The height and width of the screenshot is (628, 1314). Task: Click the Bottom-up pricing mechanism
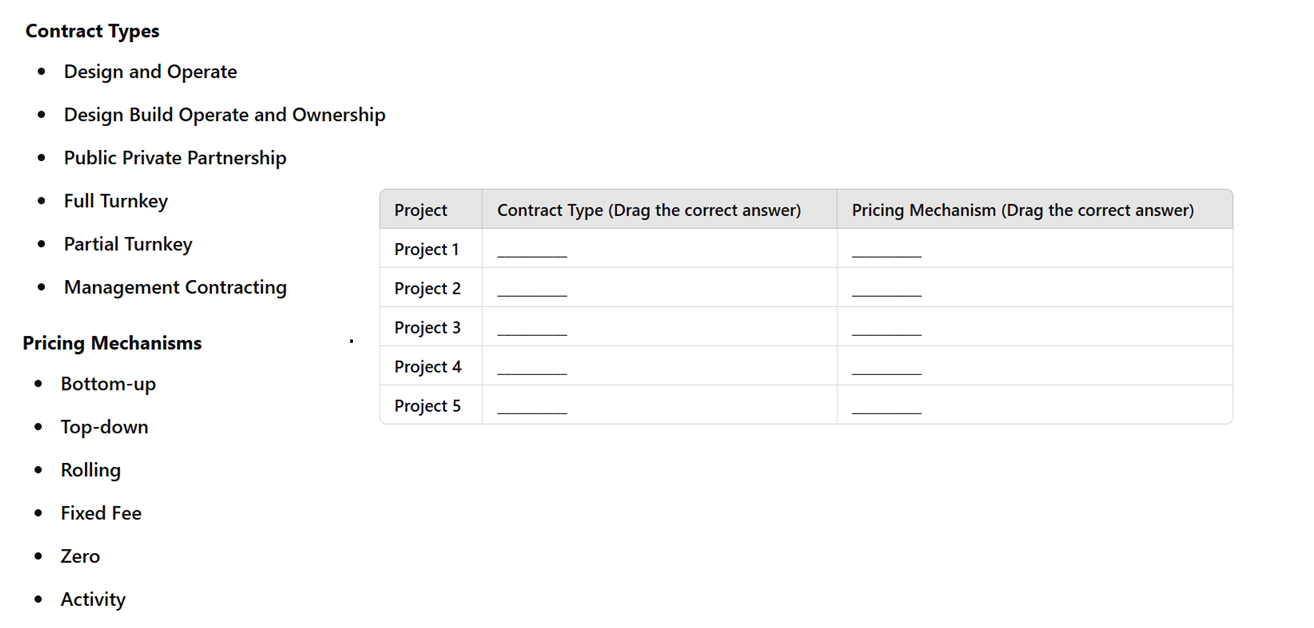(108, 384)
